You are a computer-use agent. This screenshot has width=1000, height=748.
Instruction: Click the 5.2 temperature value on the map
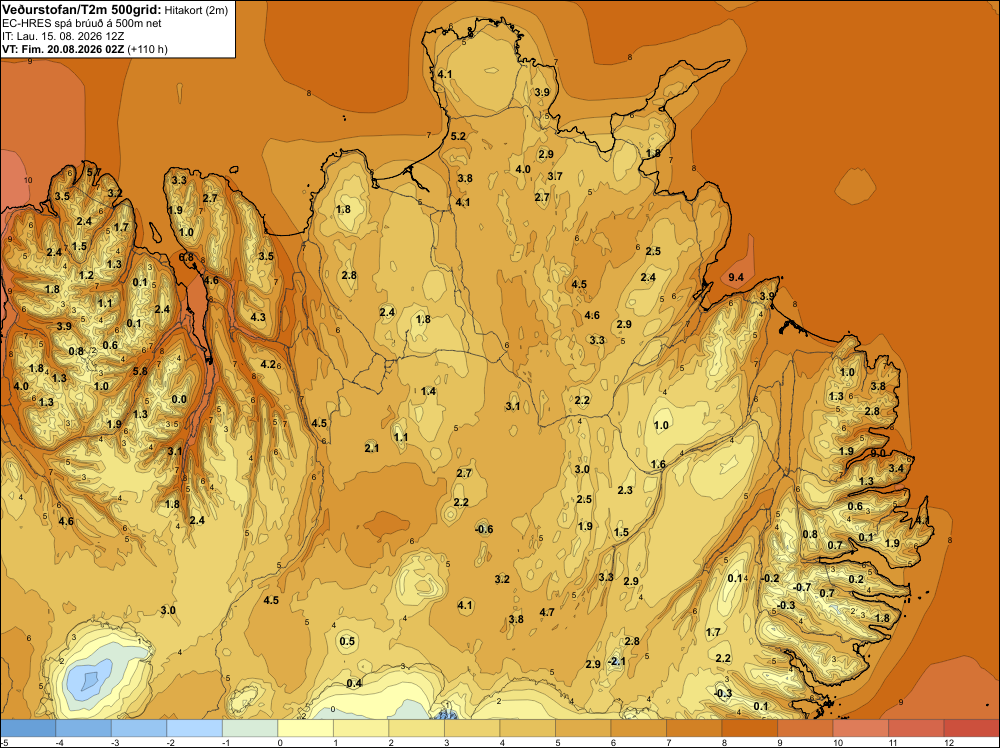tap(458, 136)
